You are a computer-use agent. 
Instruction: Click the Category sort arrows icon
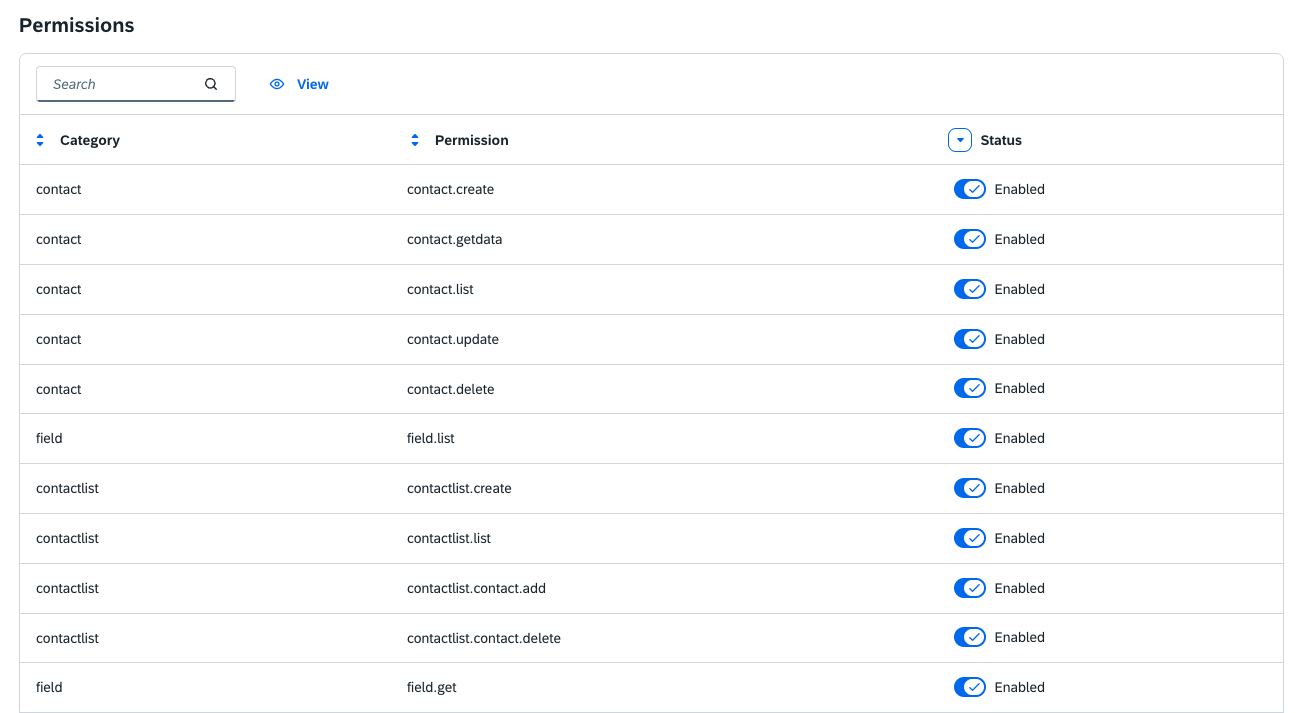(40, 141)
